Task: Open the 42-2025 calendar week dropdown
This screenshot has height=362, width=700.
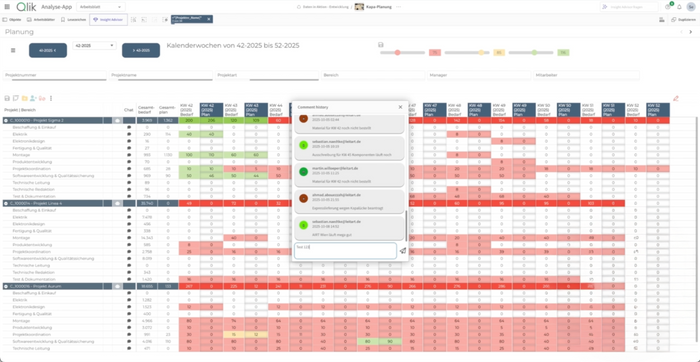Action: point(94,46)
